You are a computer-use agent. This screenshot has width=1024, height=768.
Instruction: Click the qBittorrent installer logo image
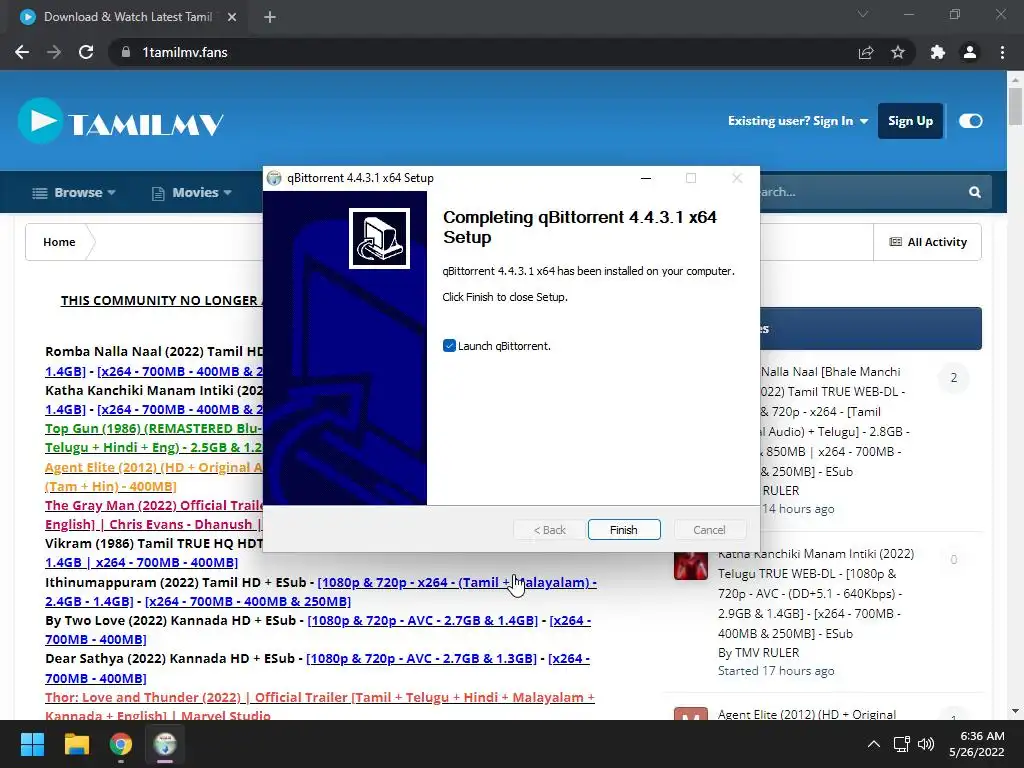pos(379,238)
